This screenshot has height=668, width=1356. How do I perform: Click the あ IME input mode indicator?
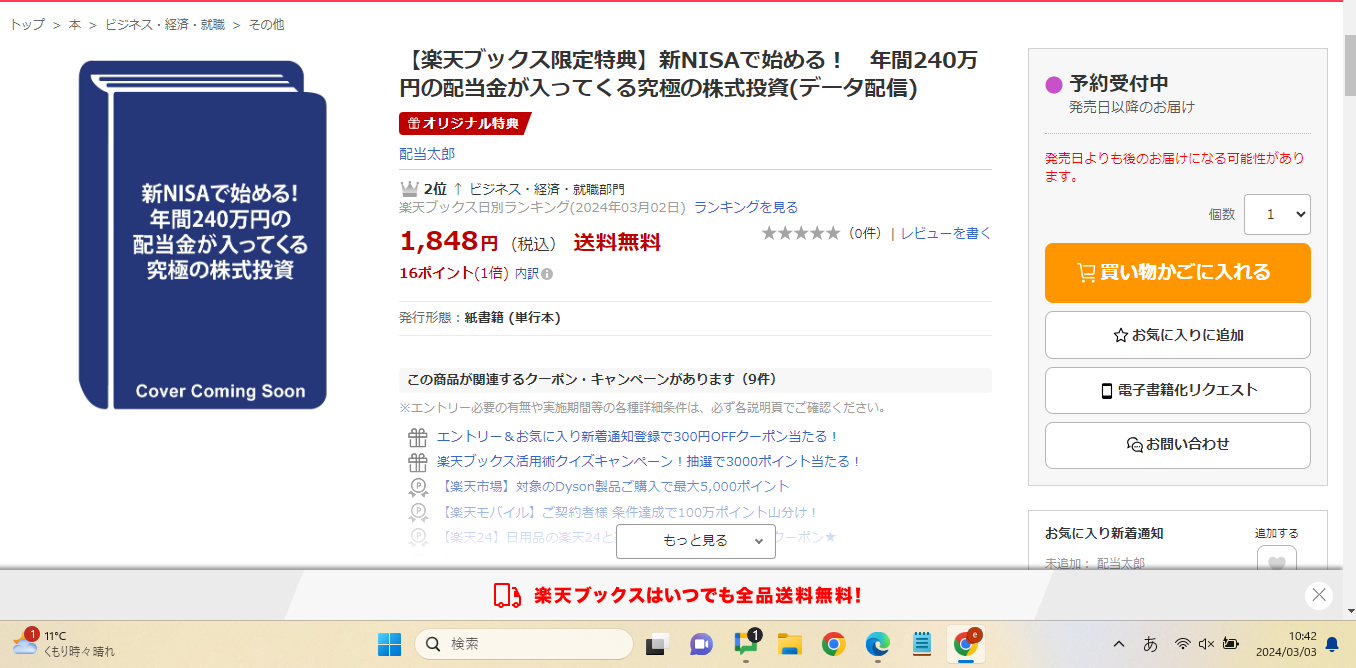pos(1150,644)
